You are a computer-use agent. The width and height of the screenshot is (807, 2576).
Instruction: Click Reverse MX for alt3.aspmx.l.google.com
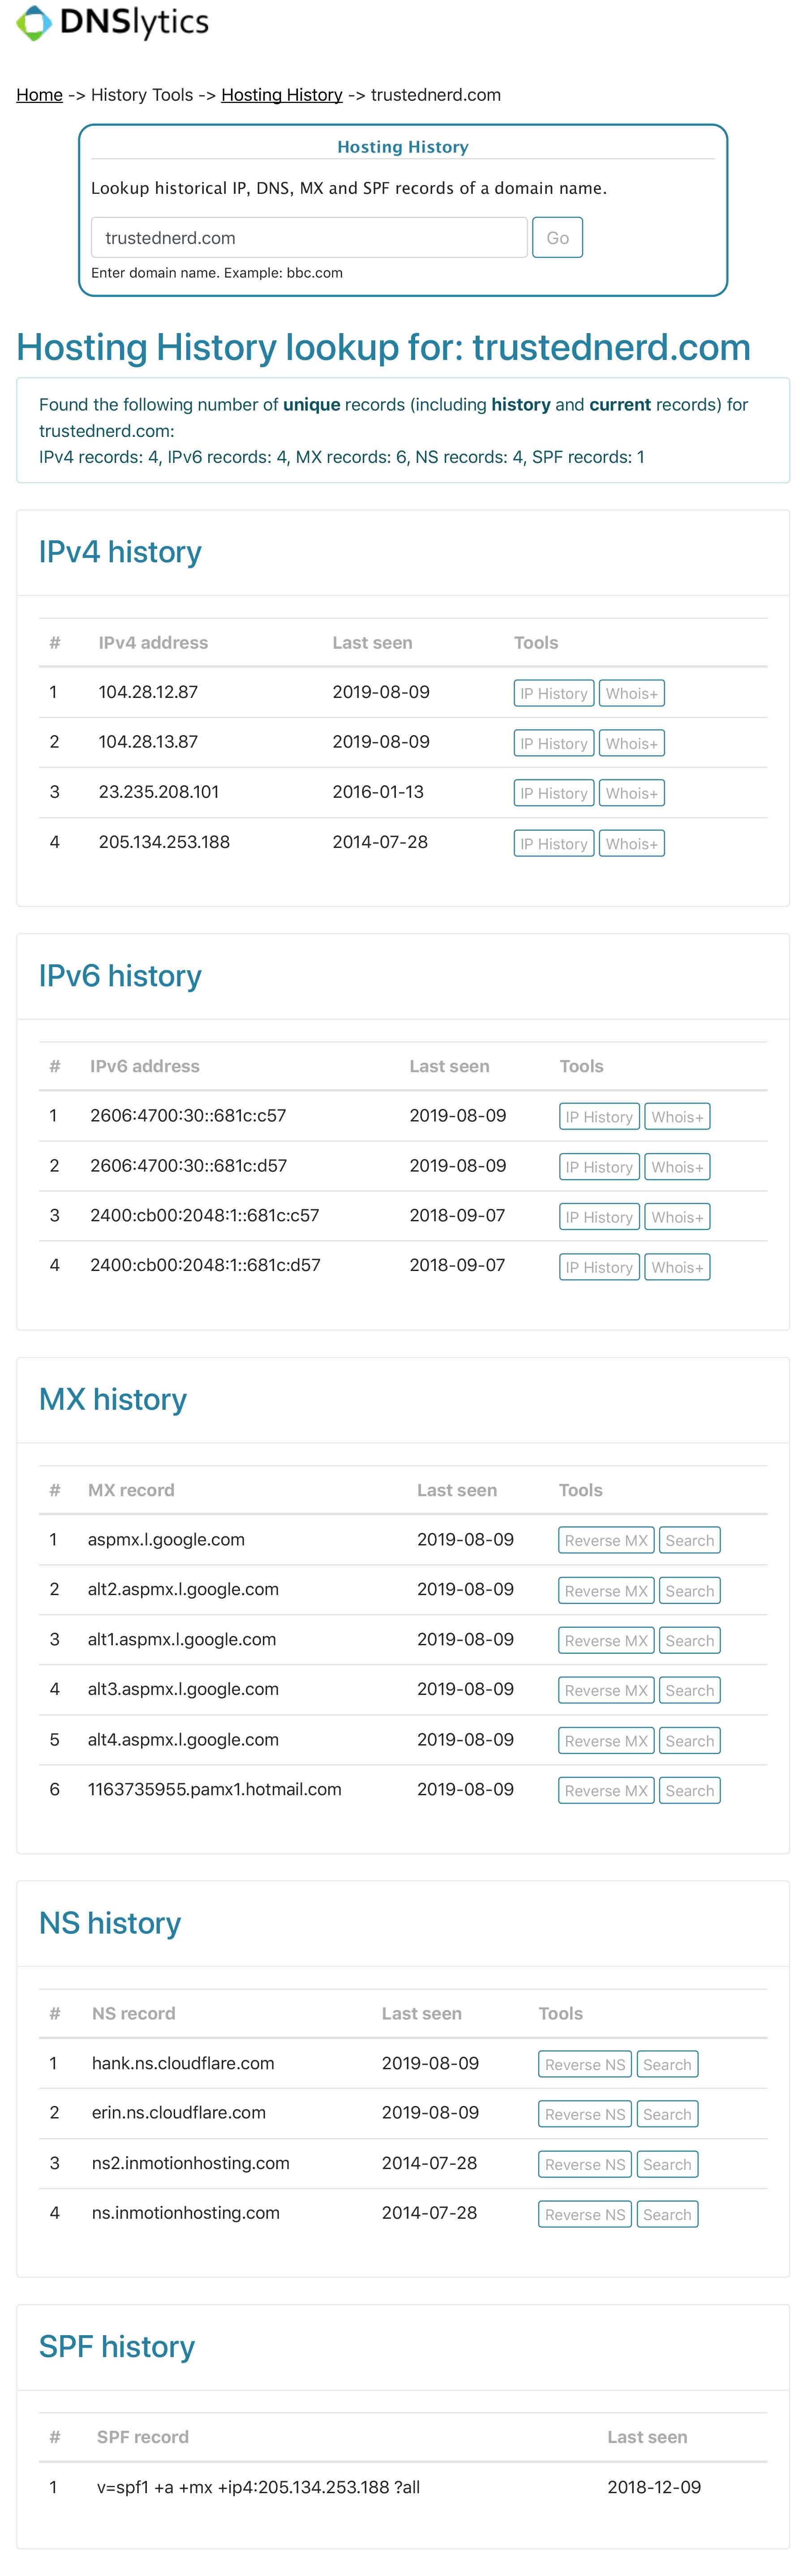[606, 1691]
